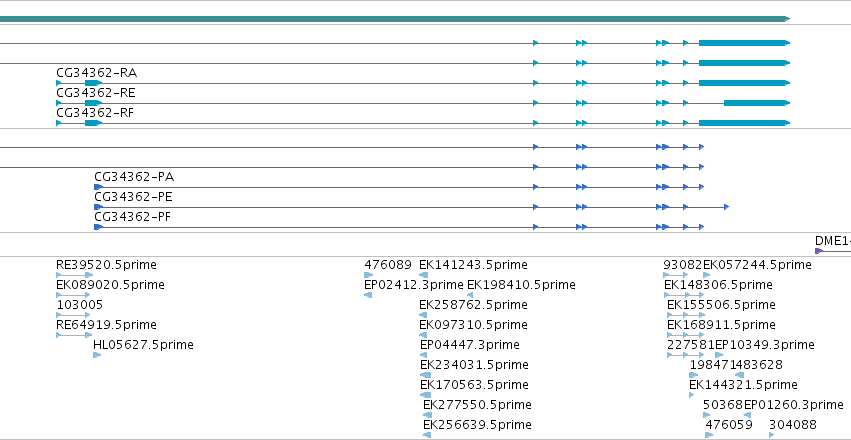Viewport: 851px width, 440px height.
Task: Select the CG34362-RA transcript label
Action: [x=97, y=73]
